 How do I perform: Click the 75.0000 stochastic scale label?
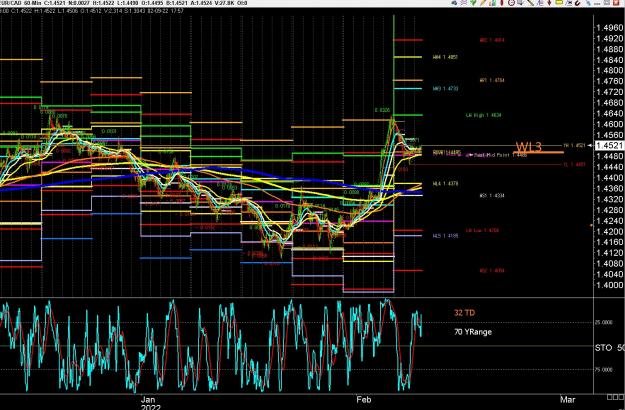coord(604,370)
